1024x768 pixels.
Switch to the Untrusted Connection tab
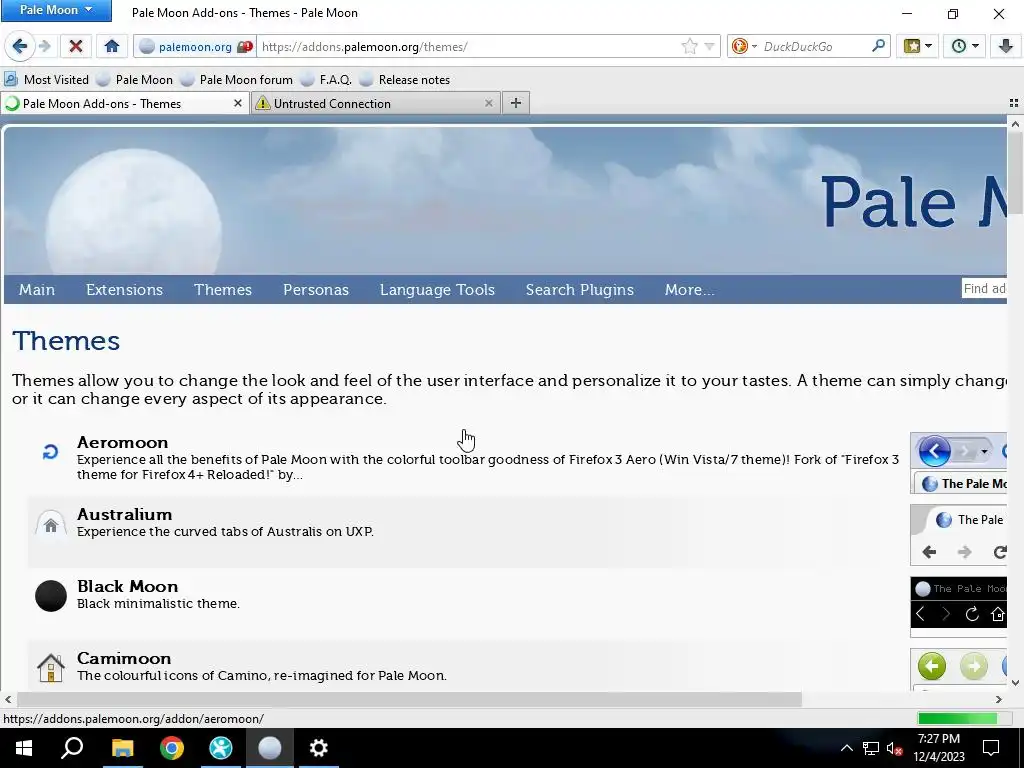(376, 103)
